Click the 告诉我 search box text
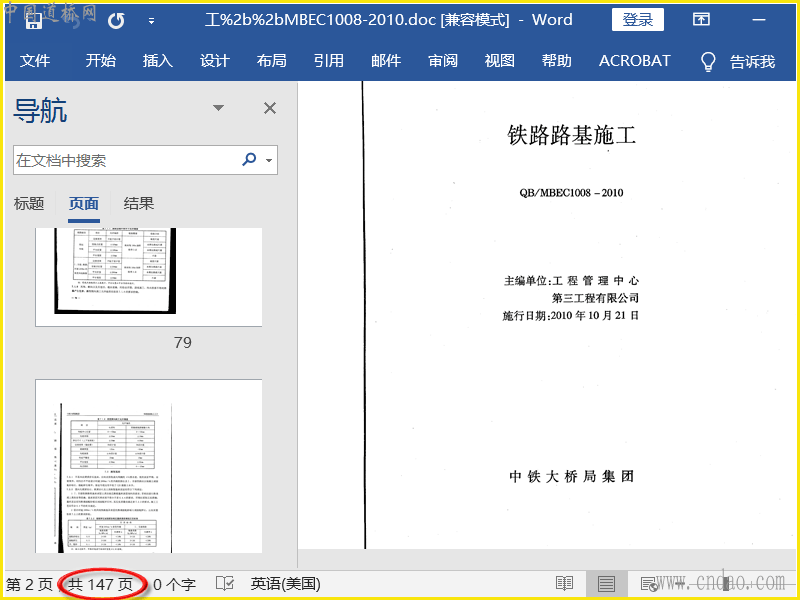Screen dimensions: 800x600 [x=753, y=62]
